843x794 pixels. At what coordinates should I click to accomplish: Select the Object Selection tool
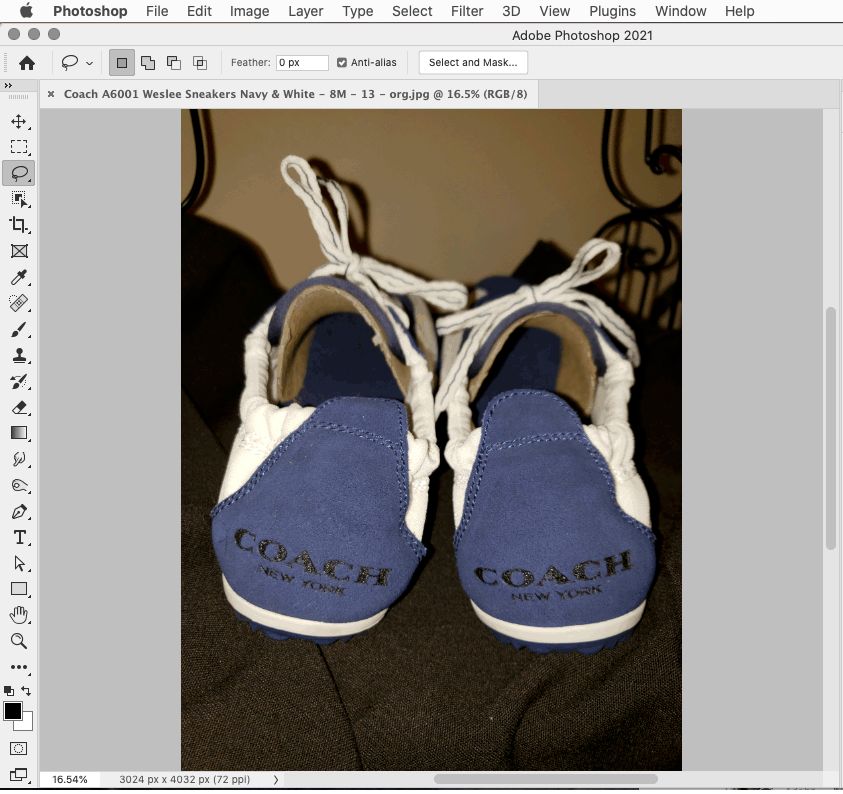[19, 199]
